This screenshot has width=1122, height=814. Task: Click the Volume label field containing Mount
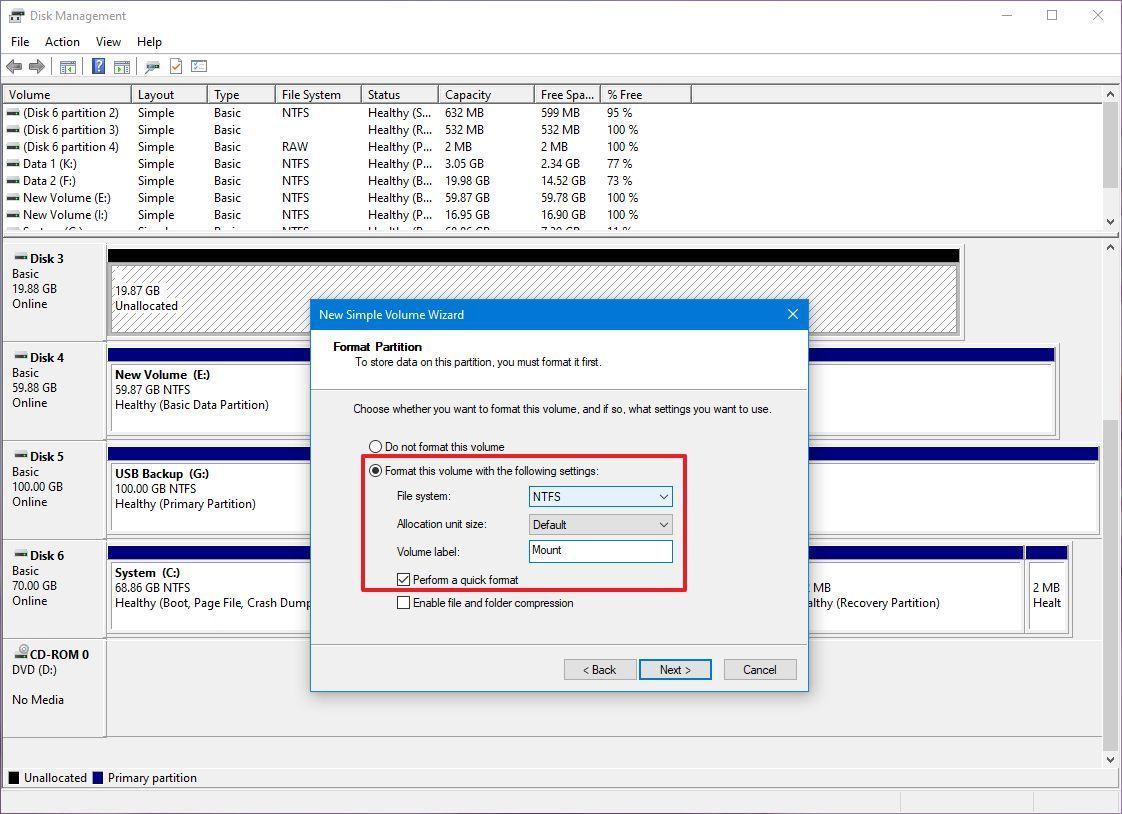click(600, 551)
